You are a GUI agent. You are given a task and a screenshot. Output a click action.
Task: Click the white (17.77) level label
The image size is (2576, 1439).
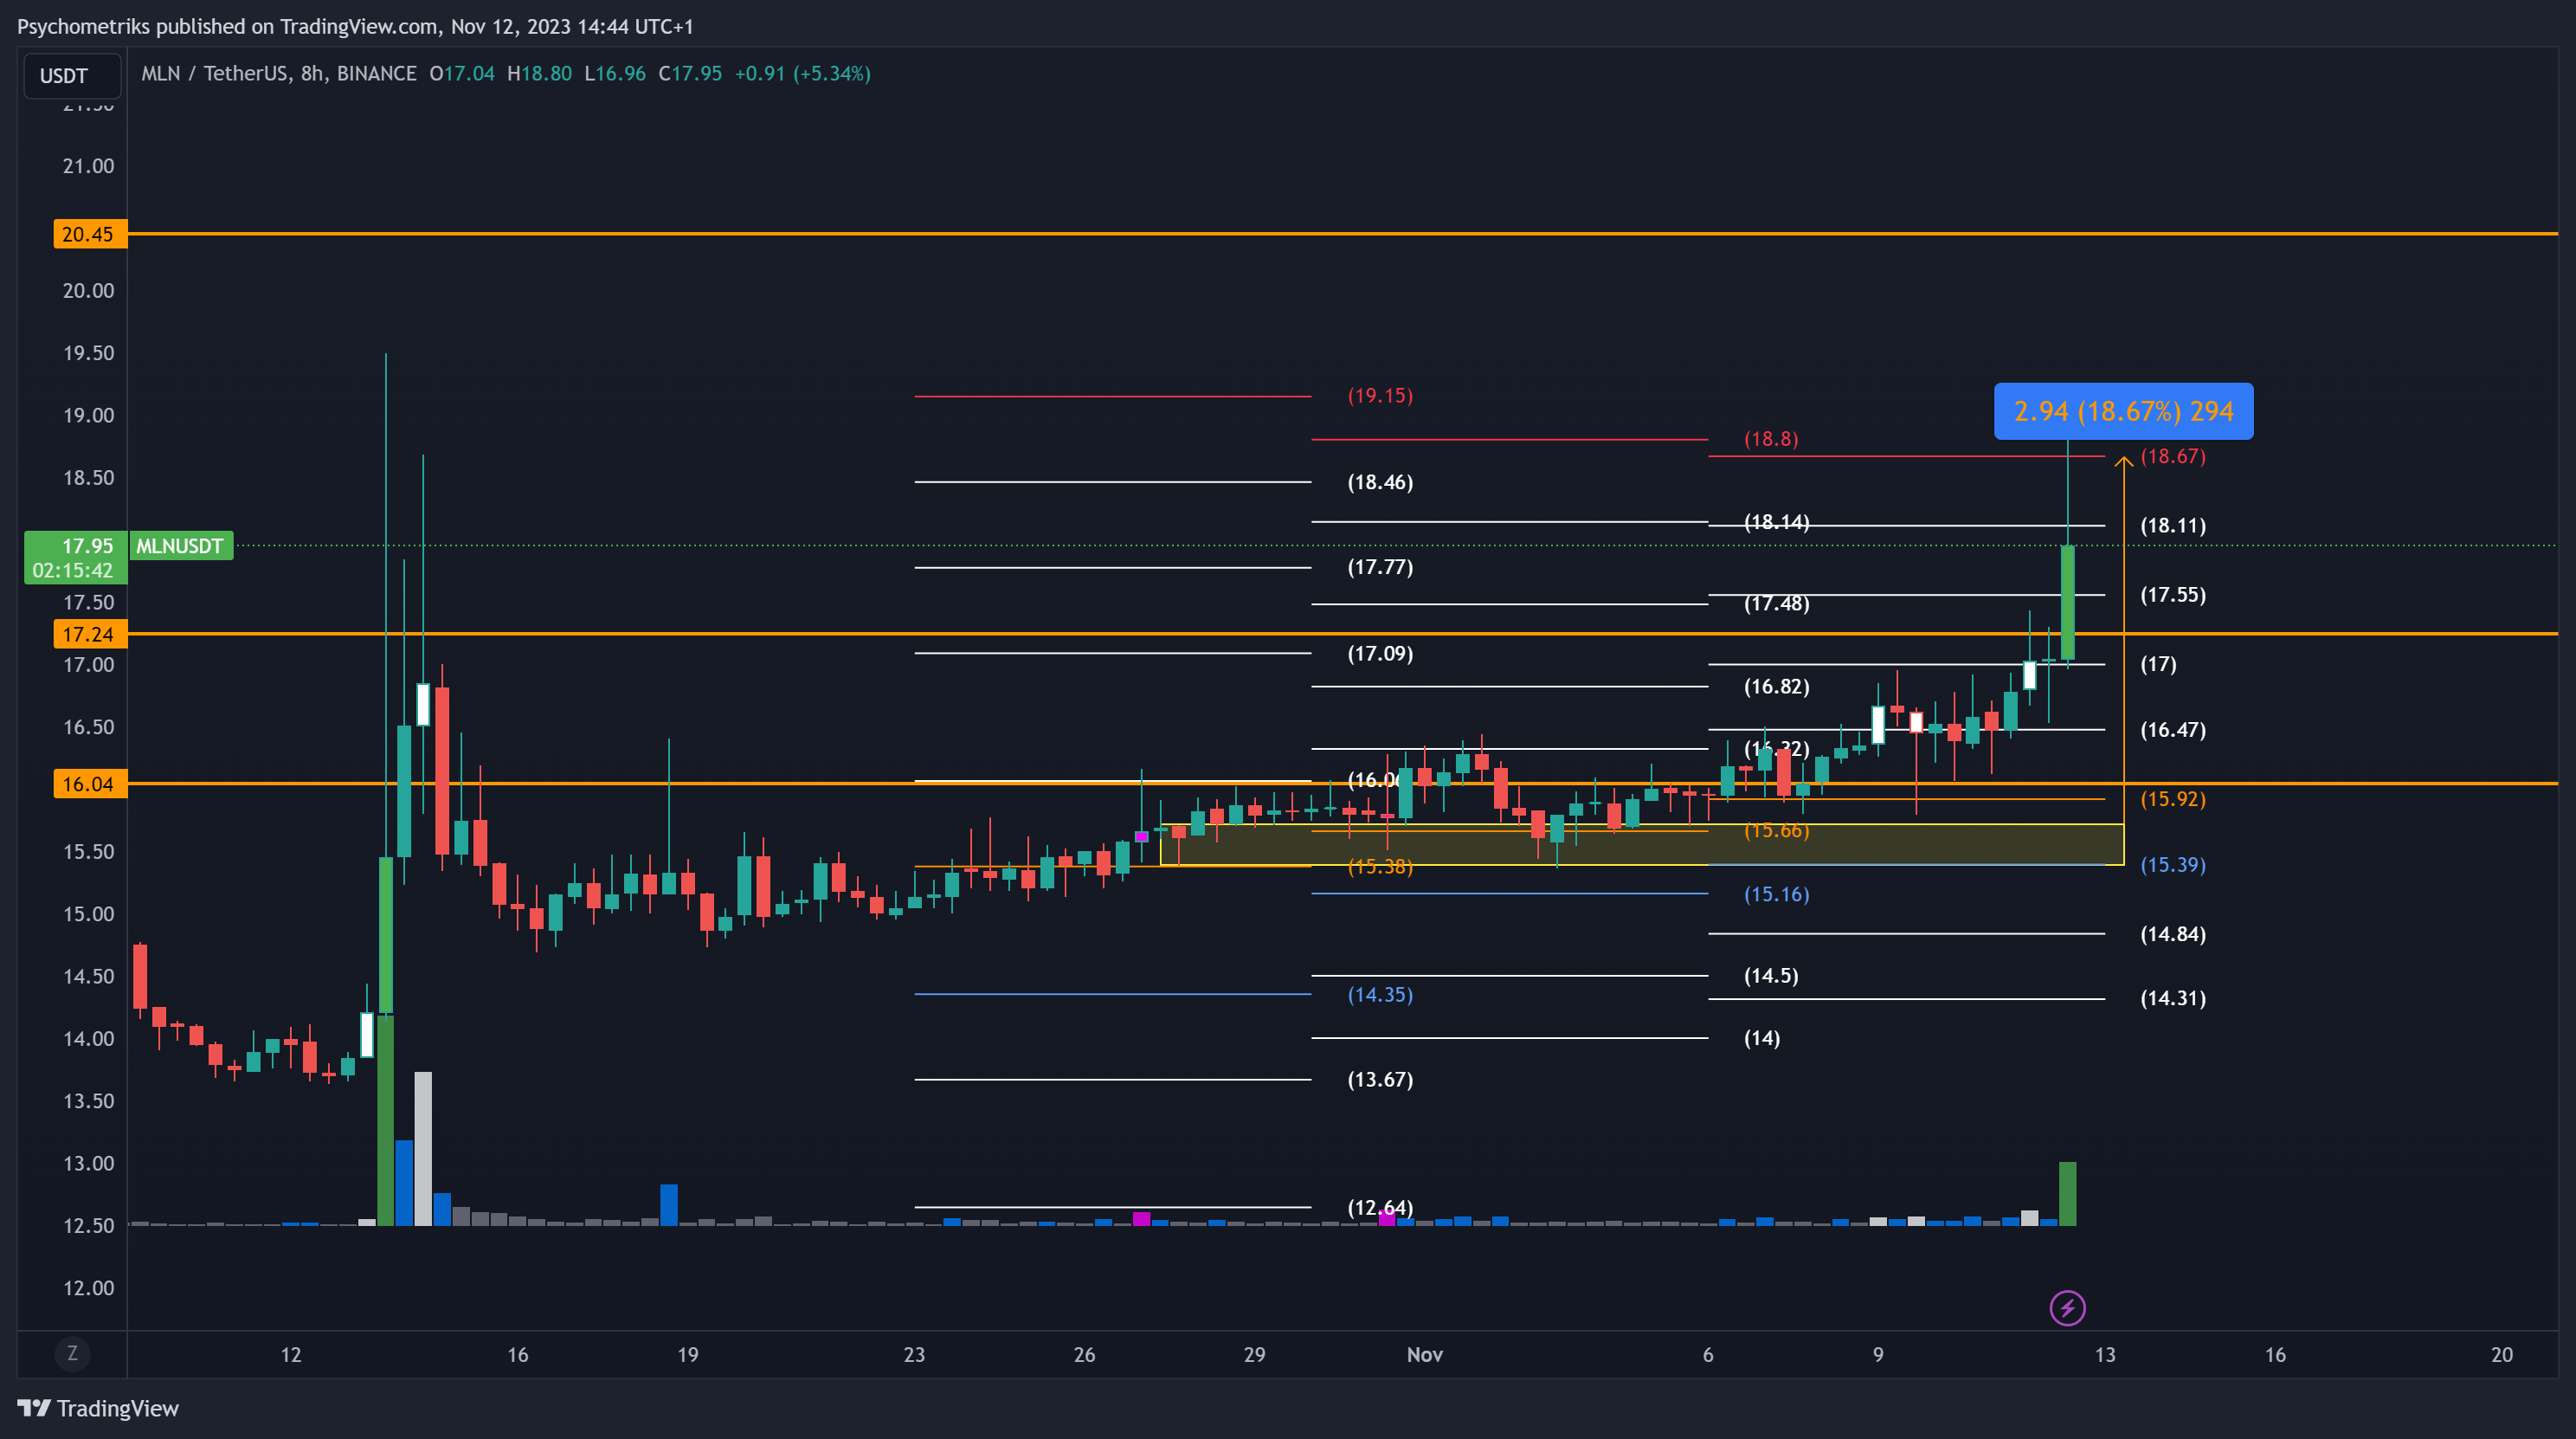coord(1380,567)
